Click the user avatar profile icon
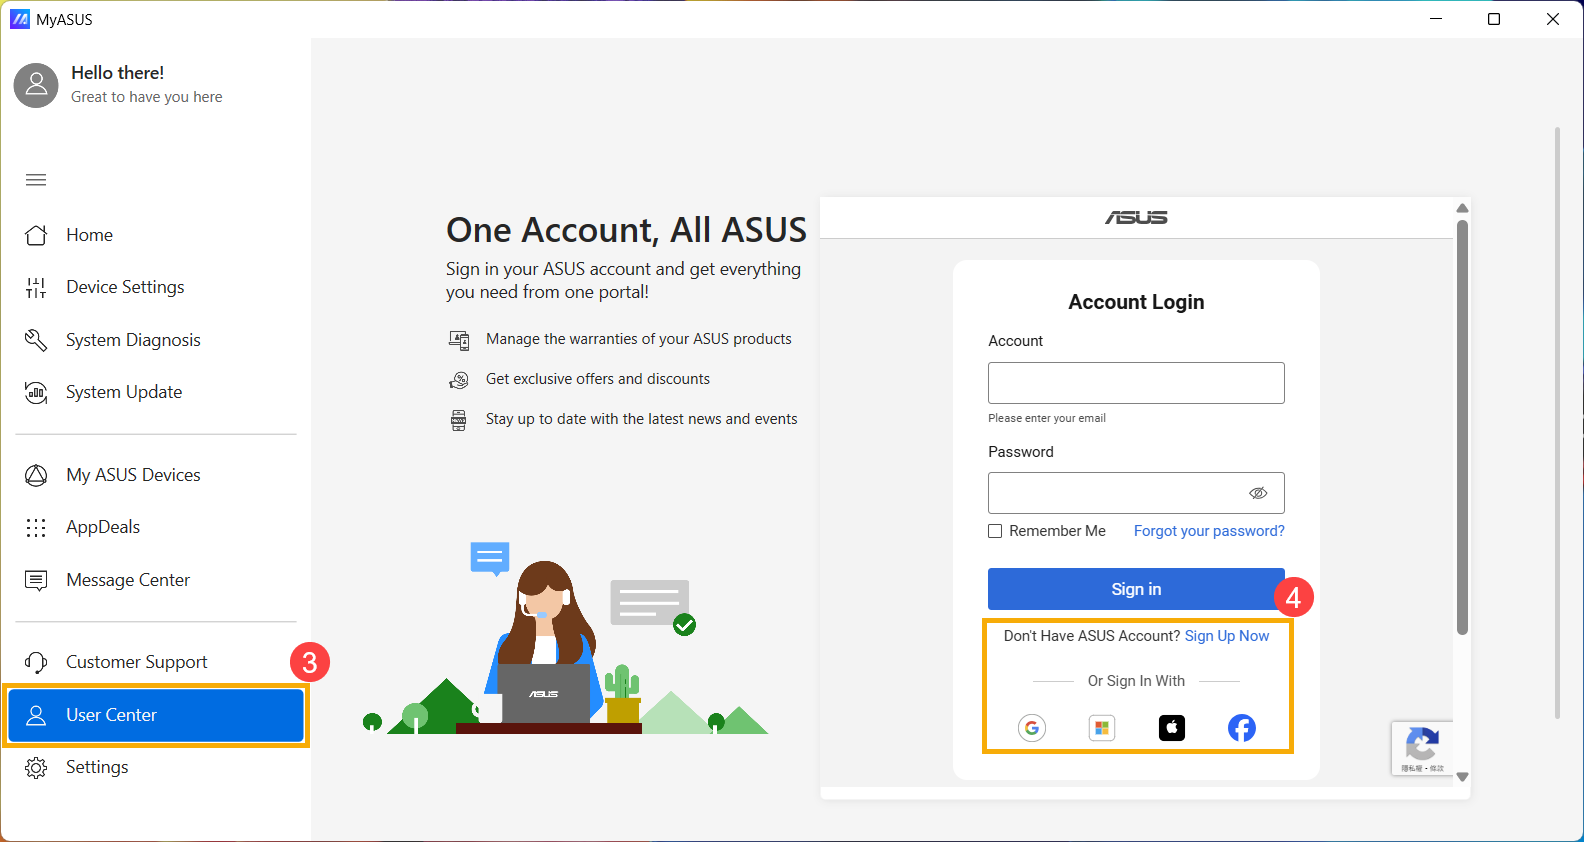 [36, 85]
